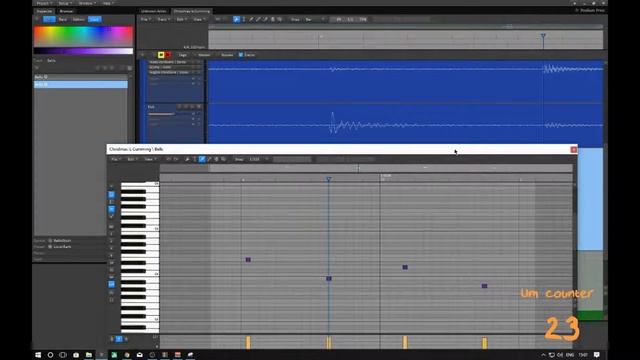Select the upper Bells item in inspector list
The image size is (640, 360).
coord(80,77)
